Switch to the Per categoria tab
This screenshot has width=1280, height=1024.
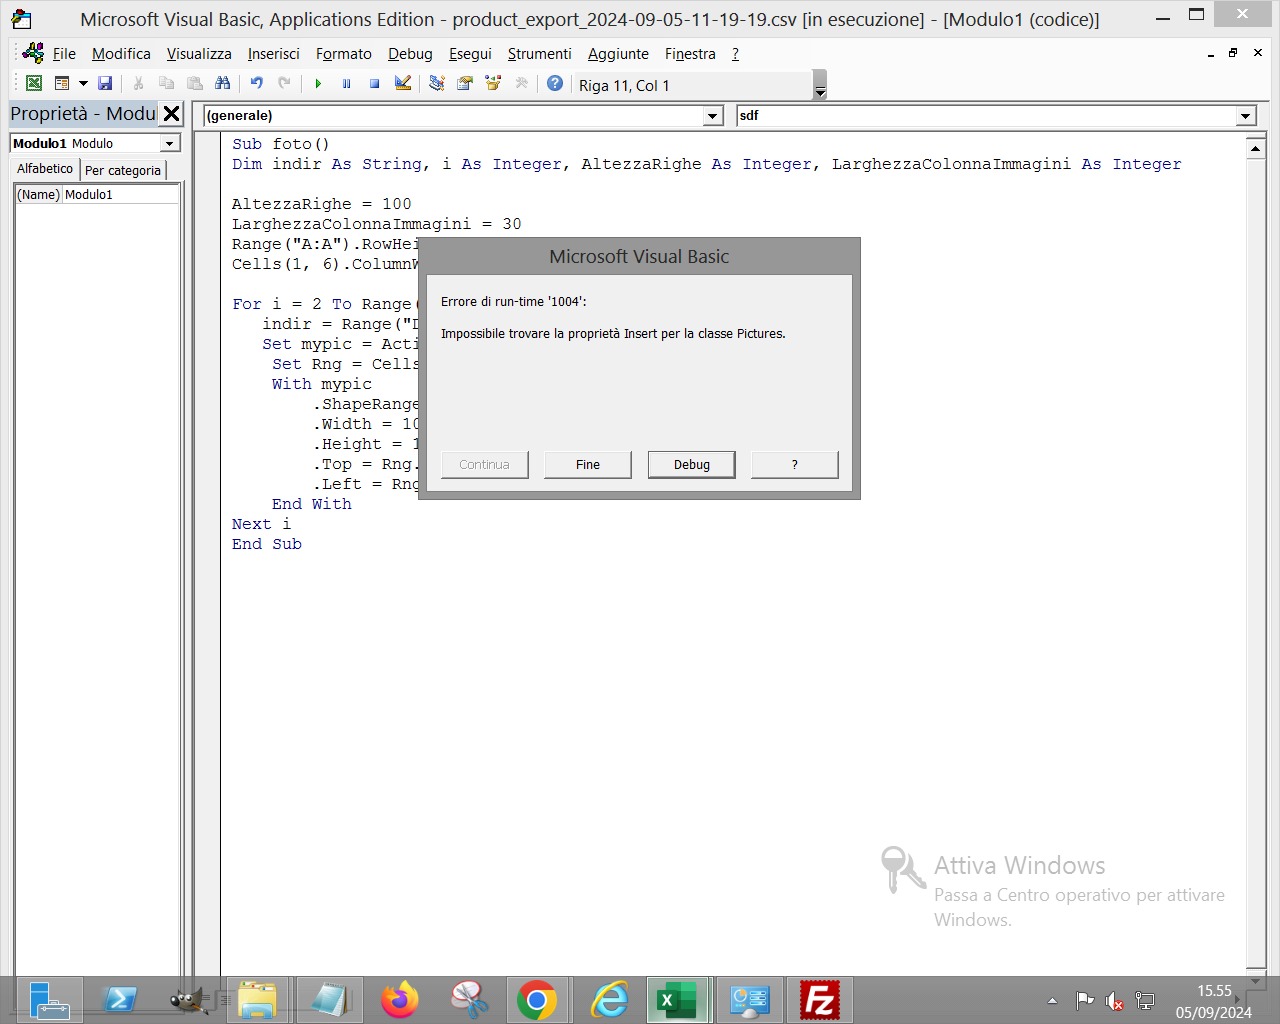coord(123,170)
